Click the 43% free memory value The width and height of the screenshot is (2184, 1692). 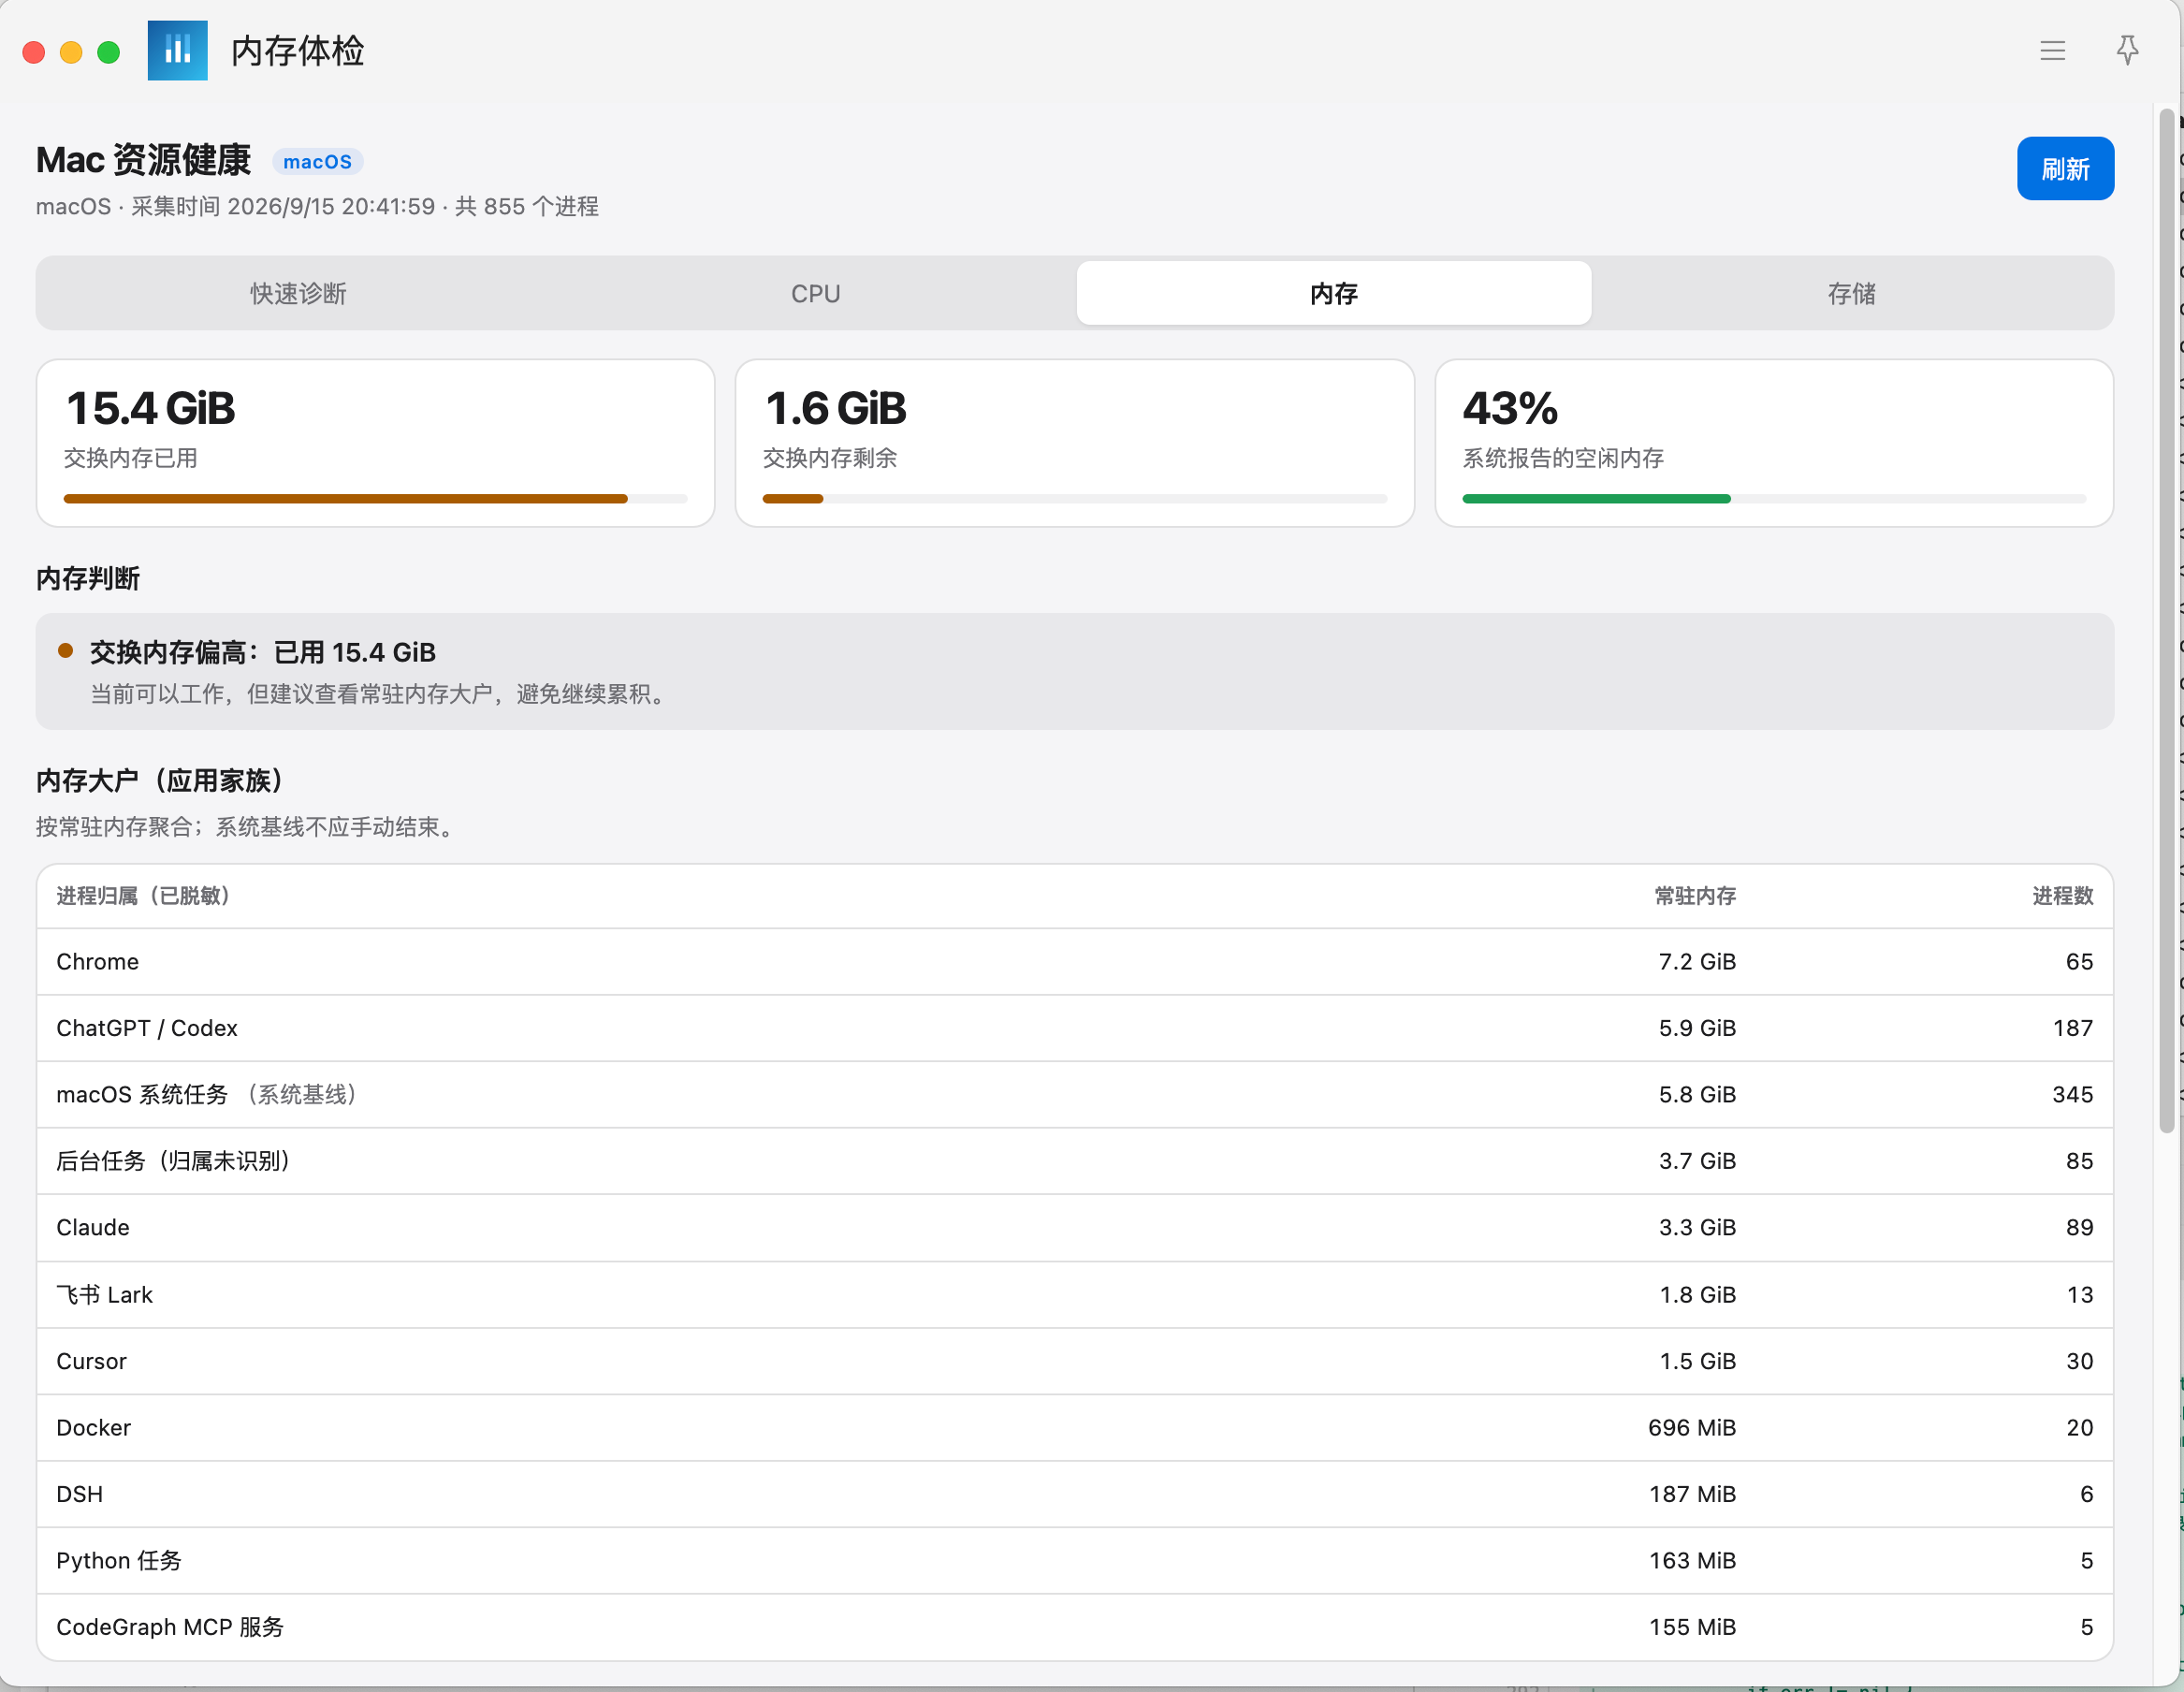pos(1510,409)
